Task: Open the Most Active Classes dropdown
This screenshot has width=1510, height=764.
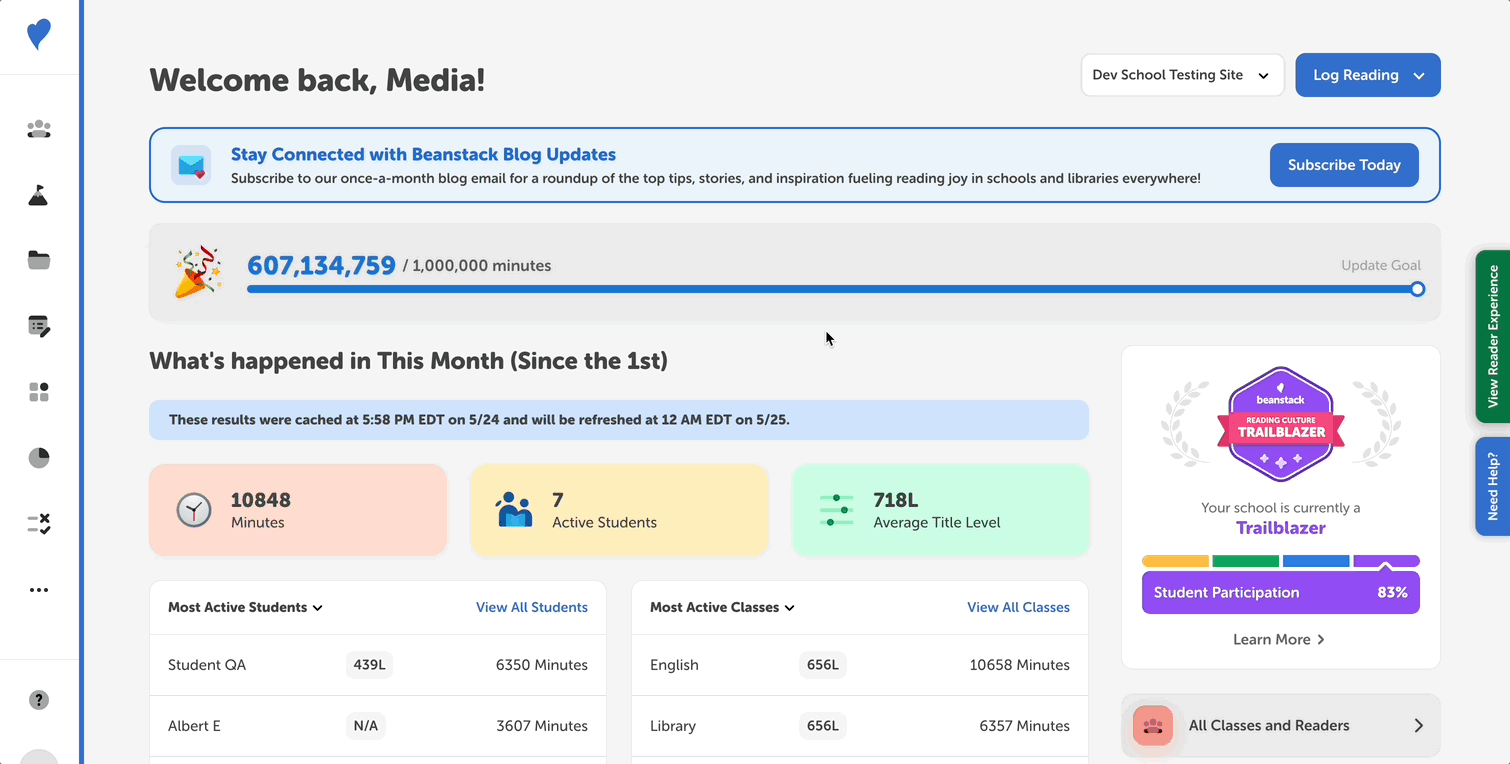Action: (790, 607)
